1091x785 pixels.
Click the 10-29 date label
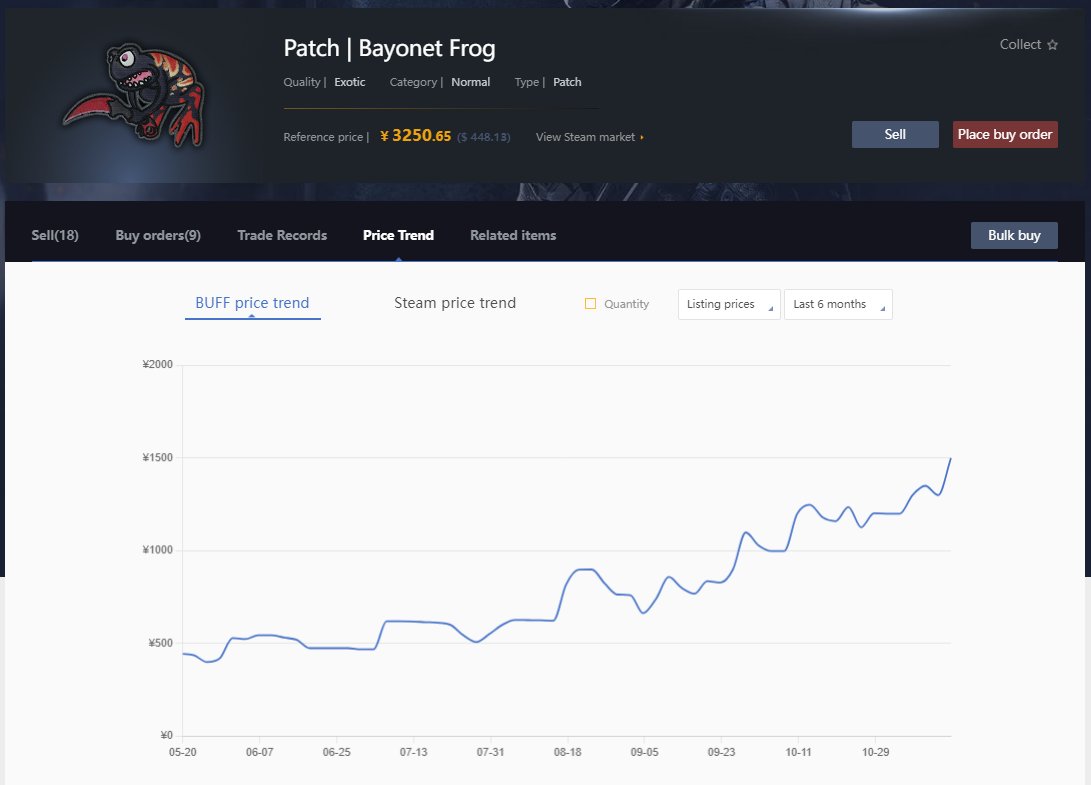875,752
